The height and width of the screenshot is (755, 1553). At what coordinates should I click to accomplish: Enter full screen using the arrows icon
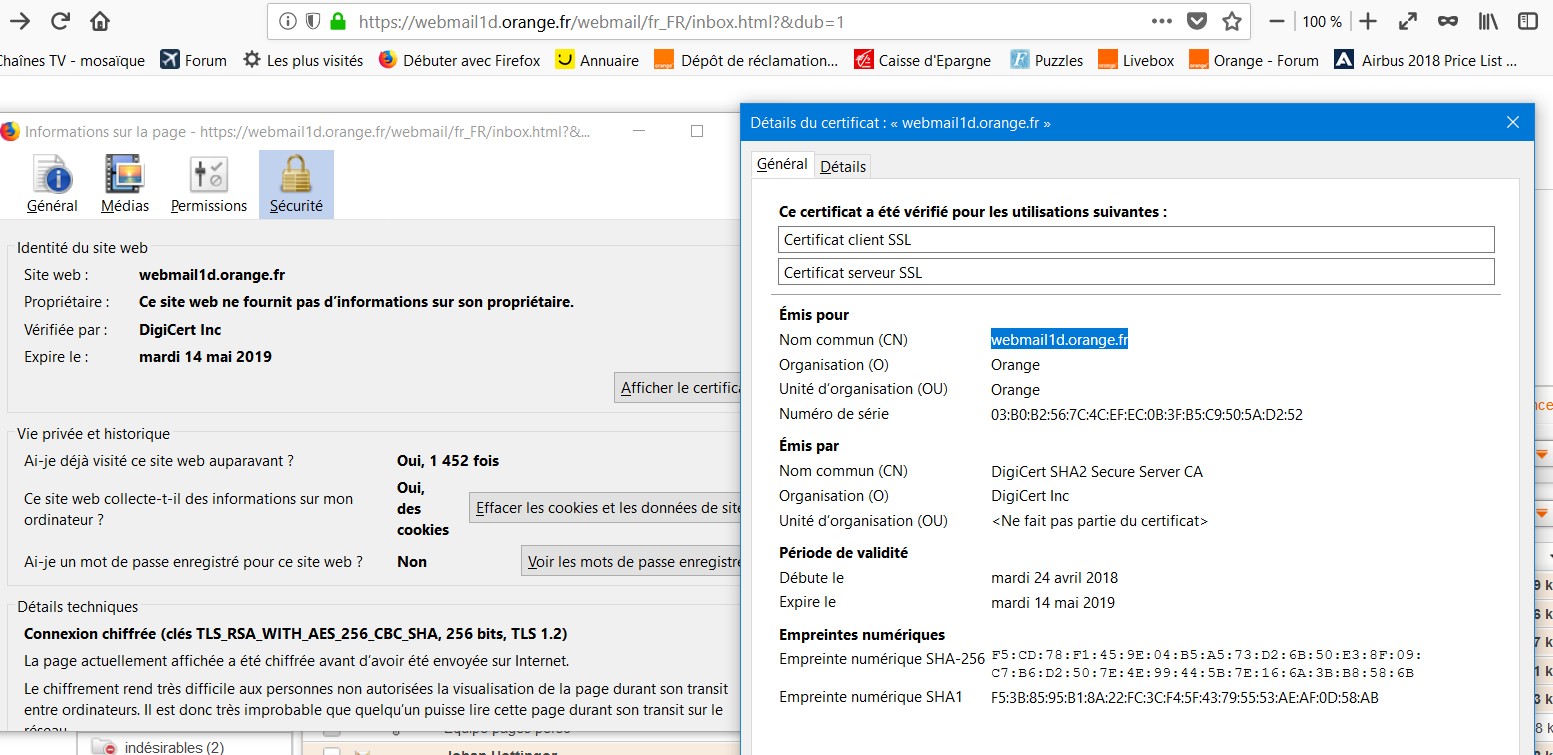coord(1408,21)
